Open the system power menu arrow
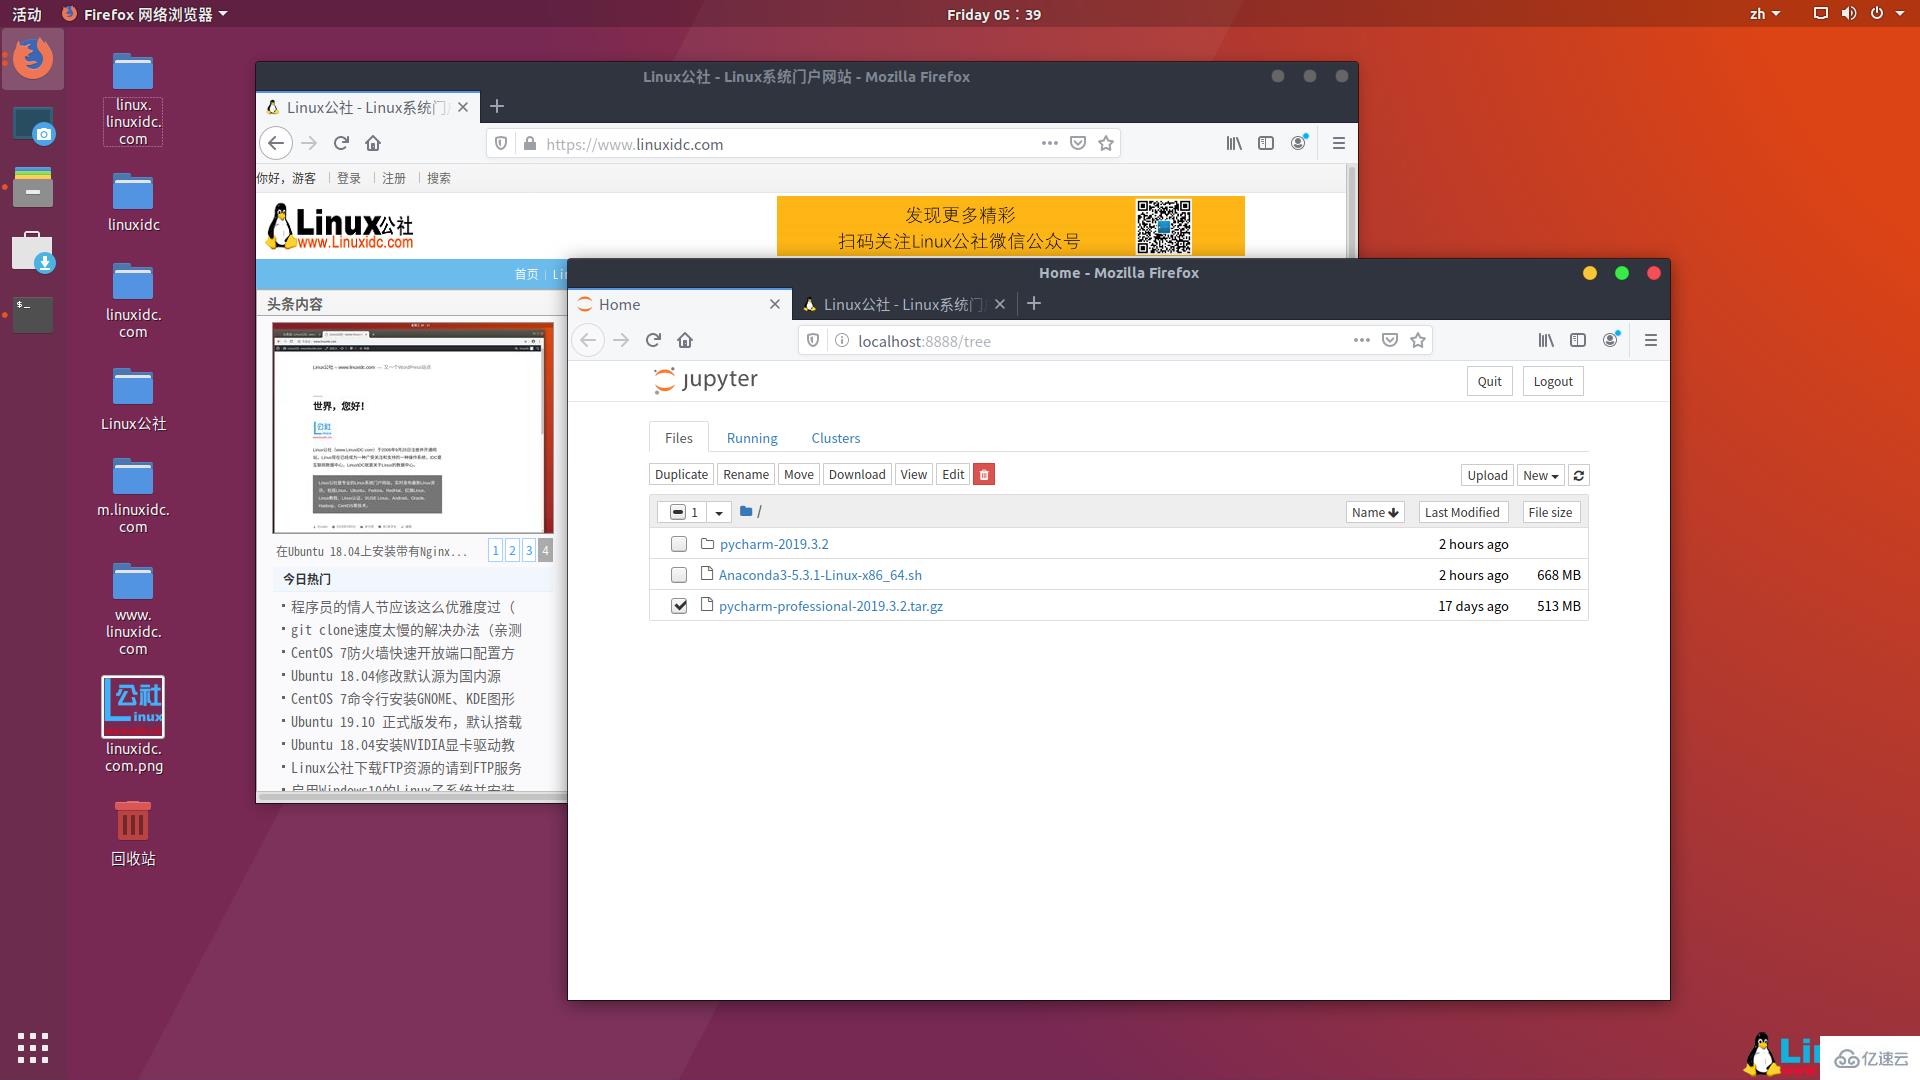Screen dimensions: 1920x1080 1900,14
